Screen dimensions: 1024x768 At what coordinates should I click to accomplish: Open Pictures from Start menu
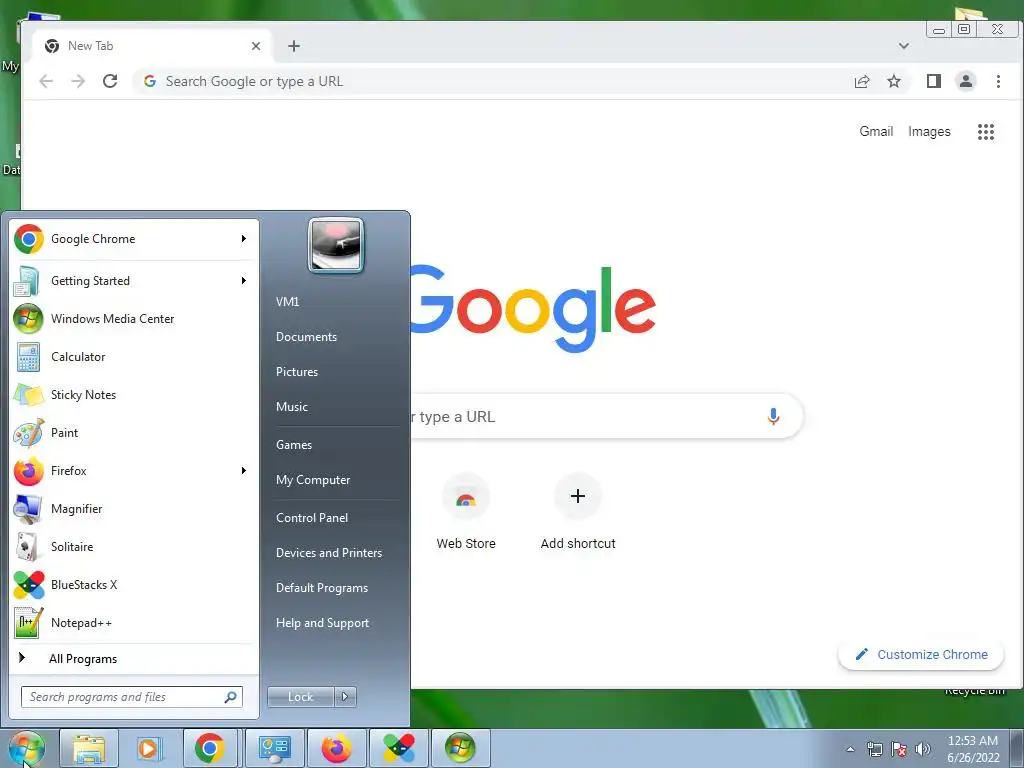coord(297,372)
